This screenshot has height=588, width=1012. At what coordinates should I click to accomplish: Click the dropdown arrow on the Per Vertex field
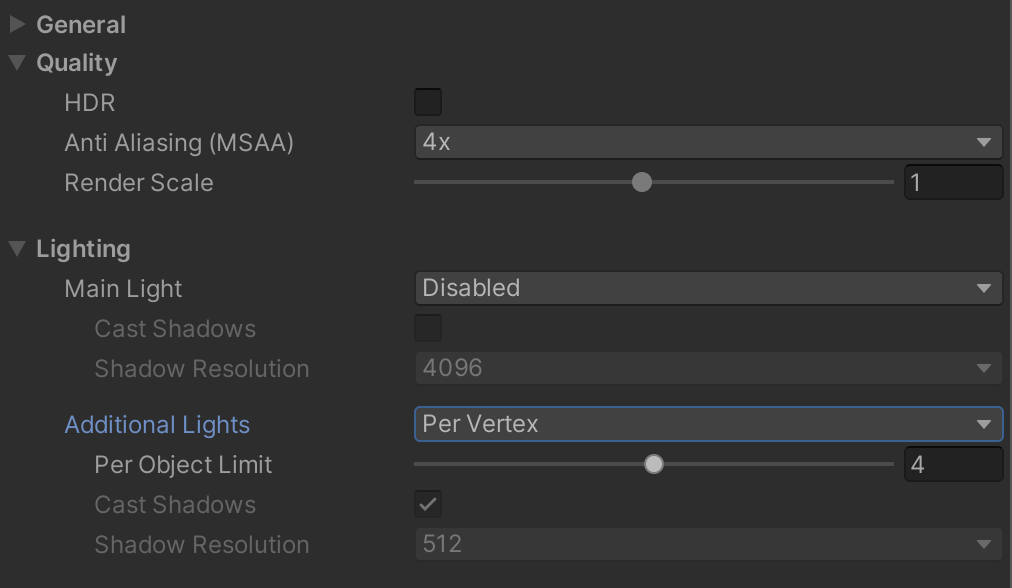[985, 424]
